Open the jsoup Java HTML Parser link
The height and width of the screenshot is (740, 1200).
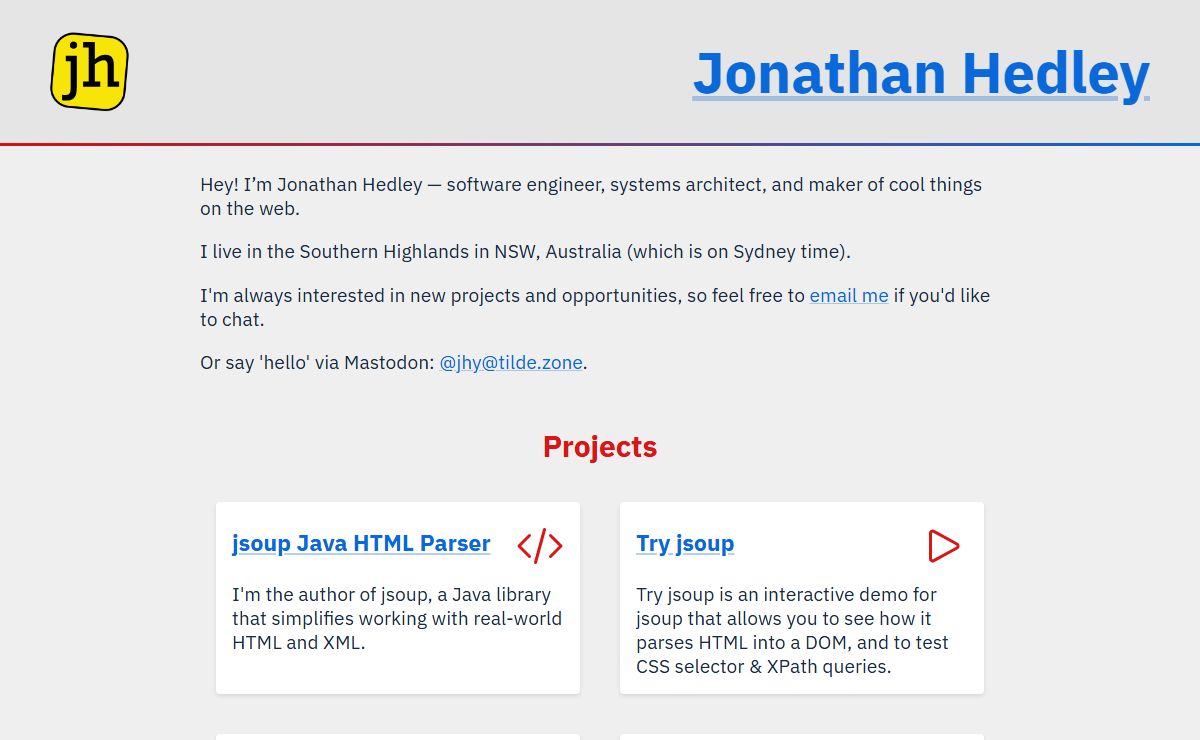(361, 543)
